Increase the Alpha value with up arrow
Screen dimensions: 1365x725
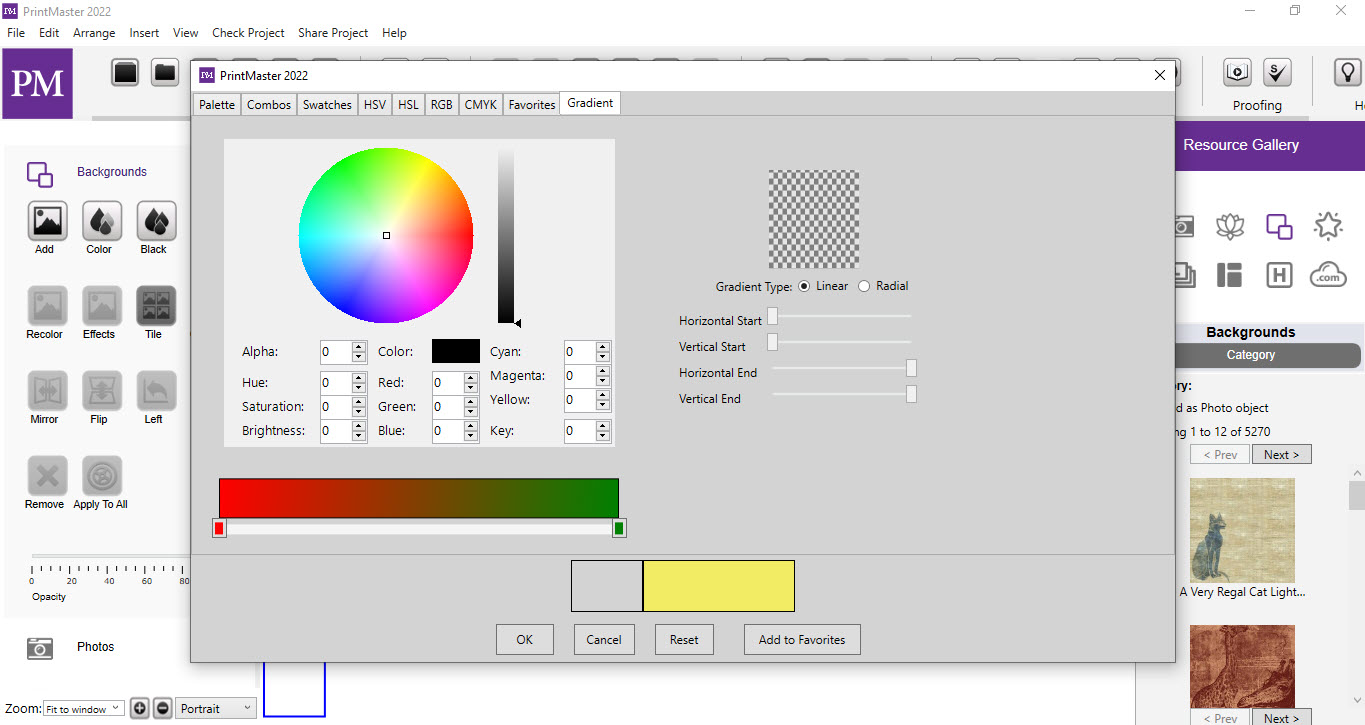point(359,347)
